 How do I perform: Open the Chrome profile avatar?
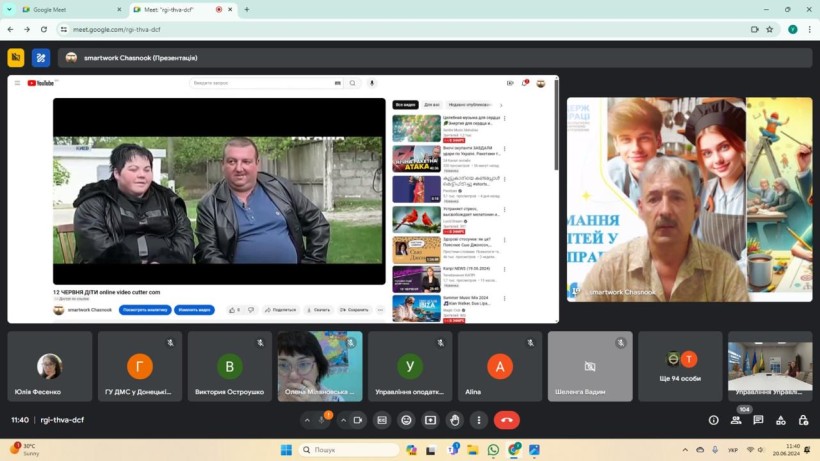793,29
